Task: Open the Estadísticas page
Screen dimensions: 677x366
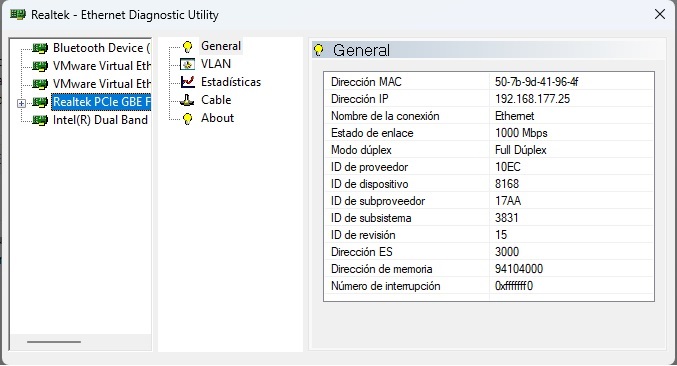Action: (231, 82)
